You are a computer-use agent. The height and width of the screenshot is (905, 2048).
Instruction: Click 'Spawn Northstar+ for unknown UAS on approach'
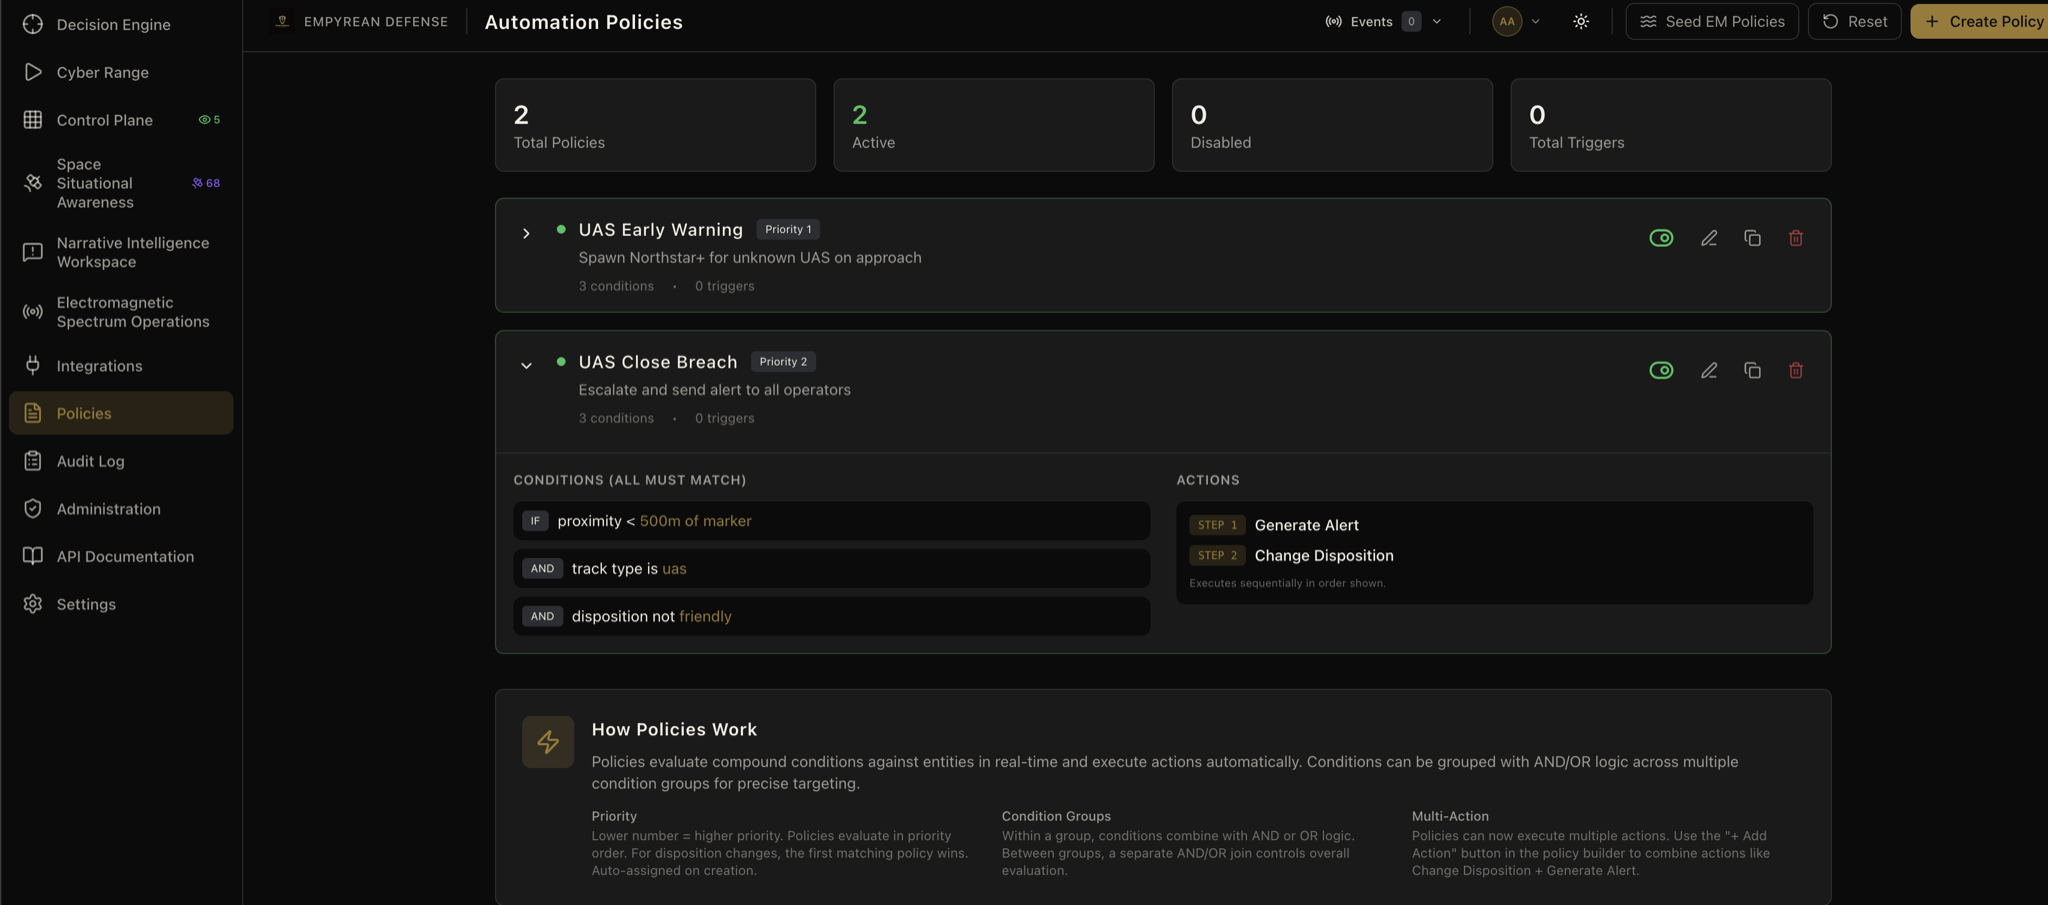(750, 257)
